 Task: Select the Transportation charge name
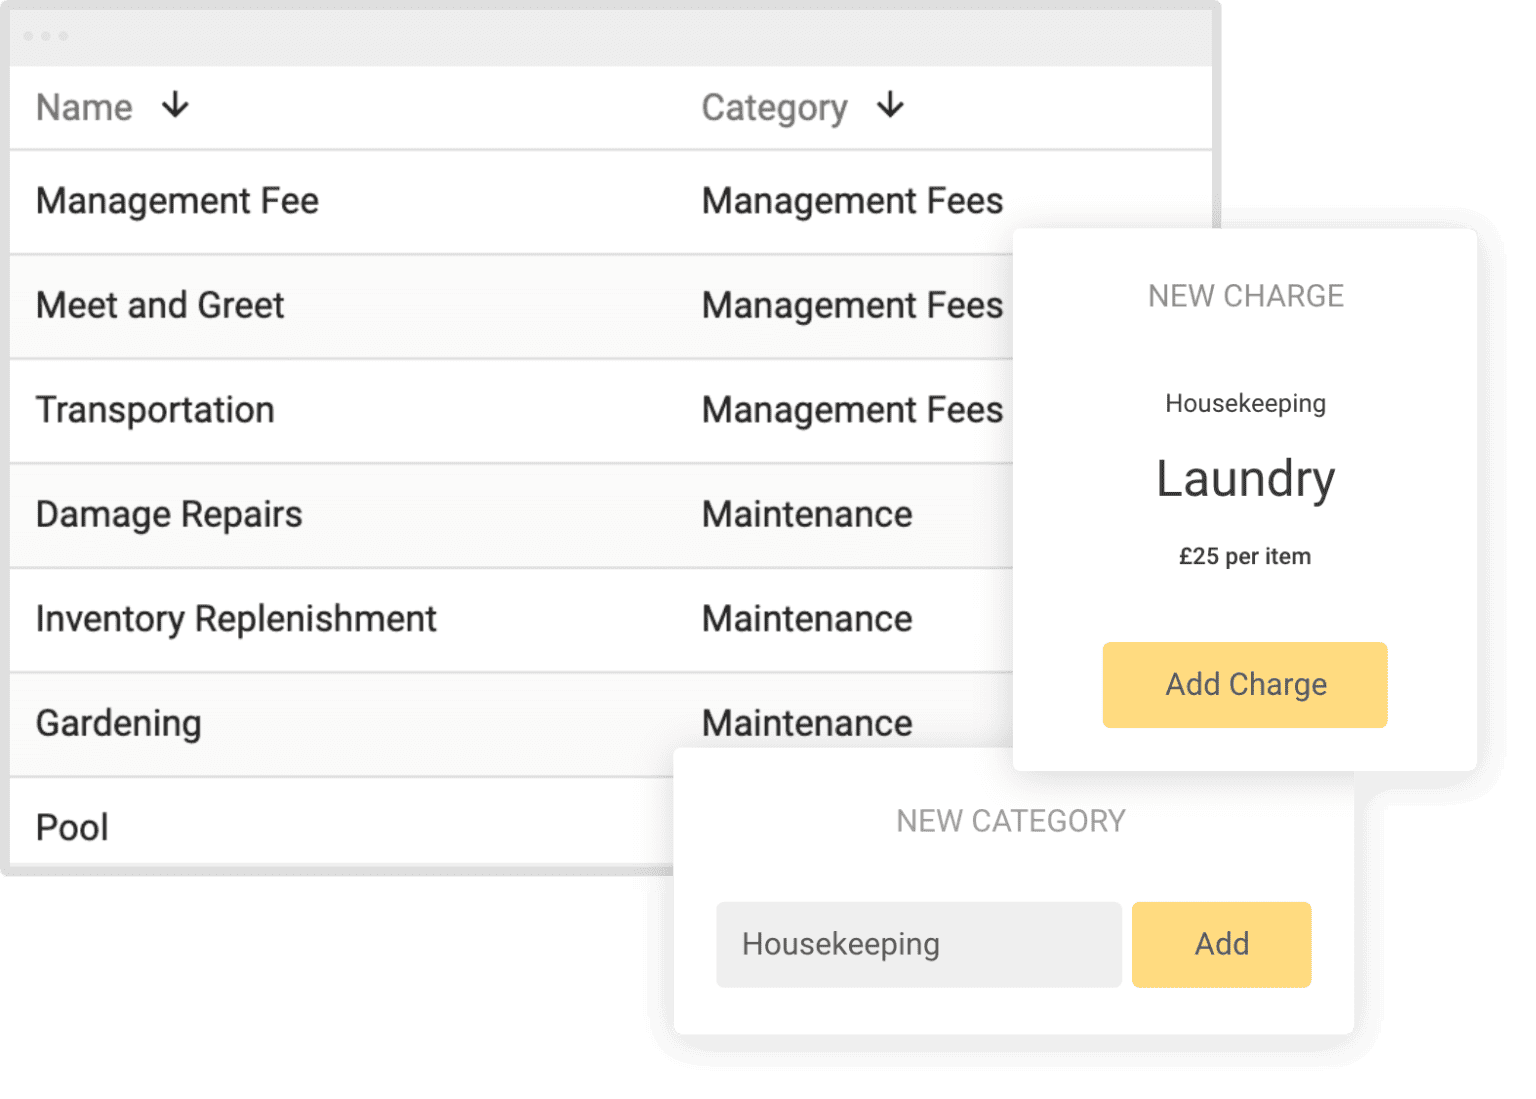coord(155,410)
